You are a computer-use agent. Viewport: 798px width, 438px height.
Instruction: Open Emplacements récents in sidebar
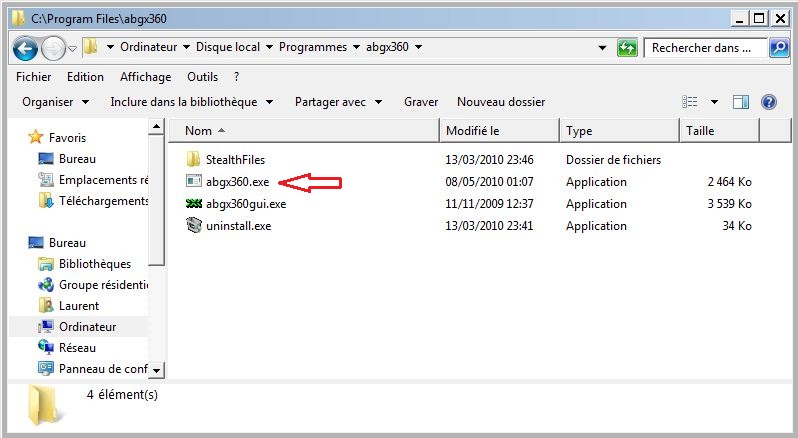(103, 180)
